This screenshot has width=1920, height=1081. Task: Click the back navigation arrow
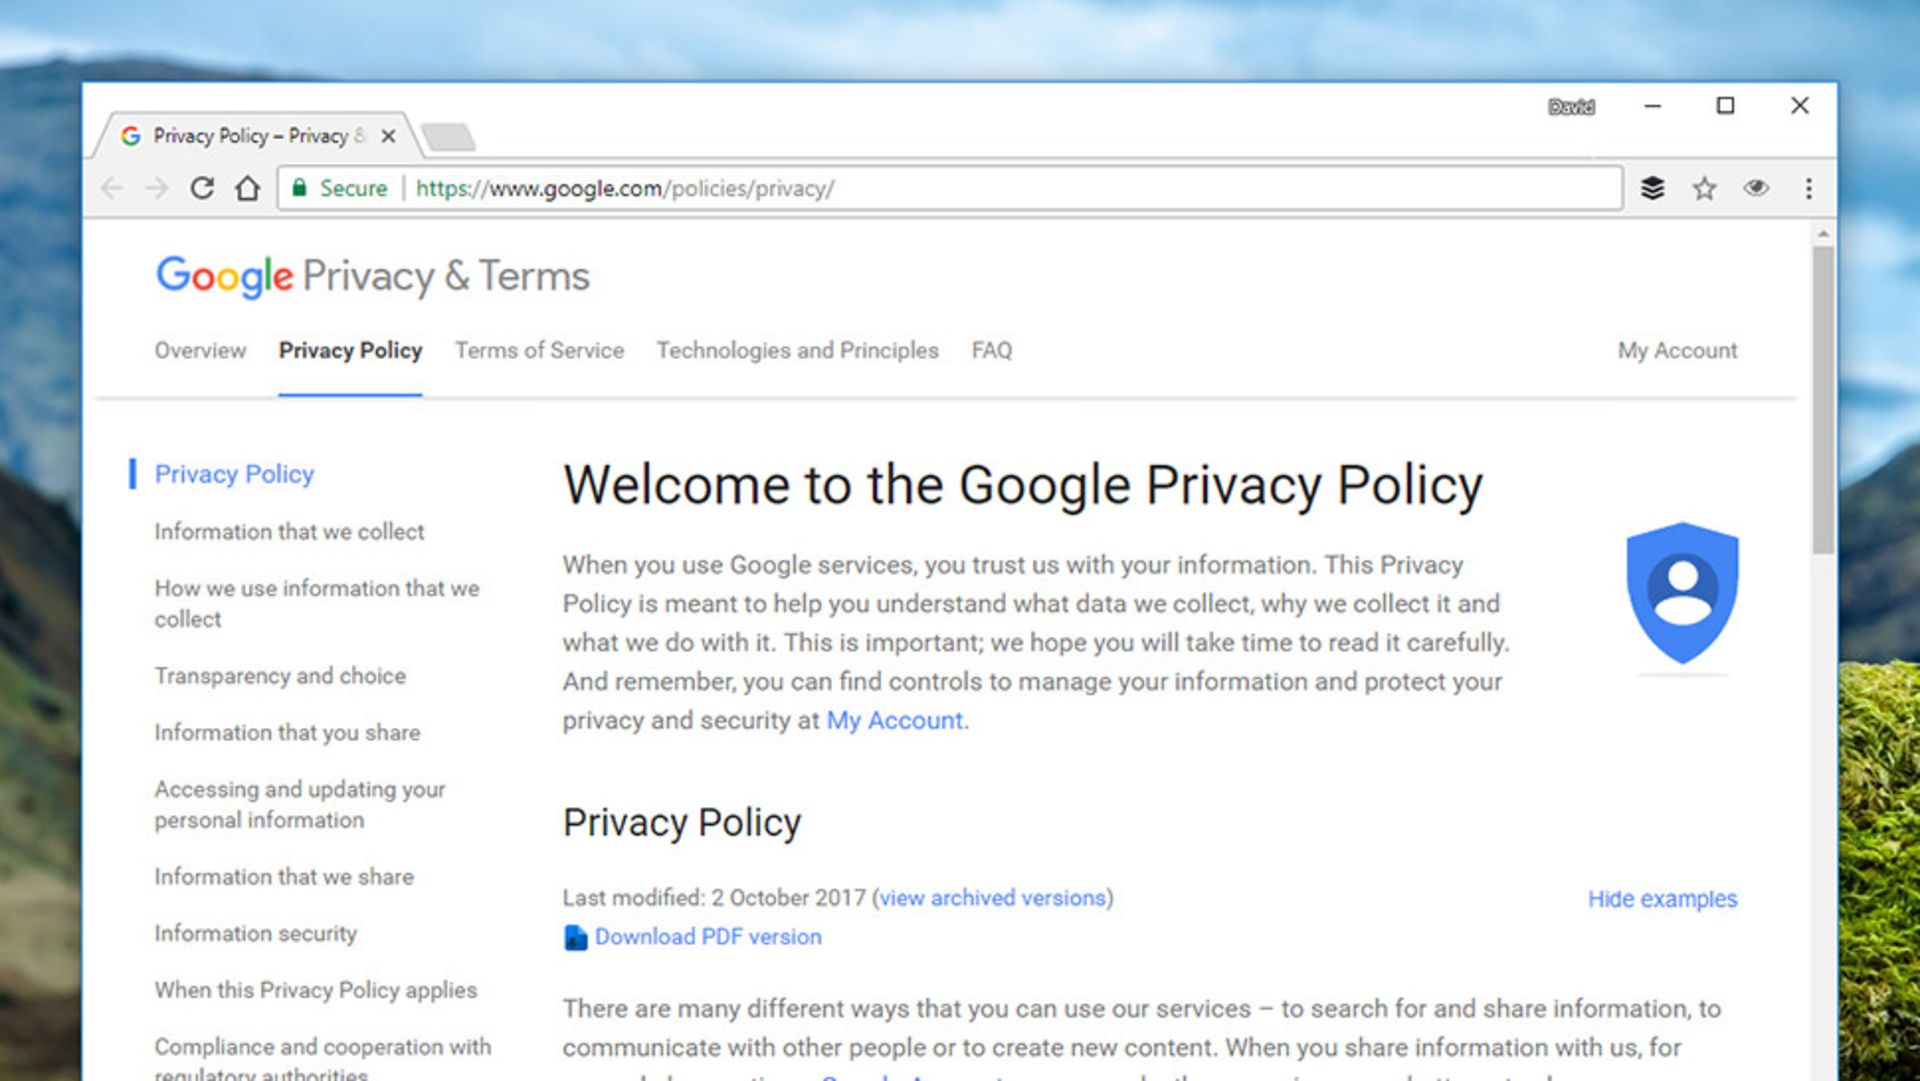click(x=110, y=188)
